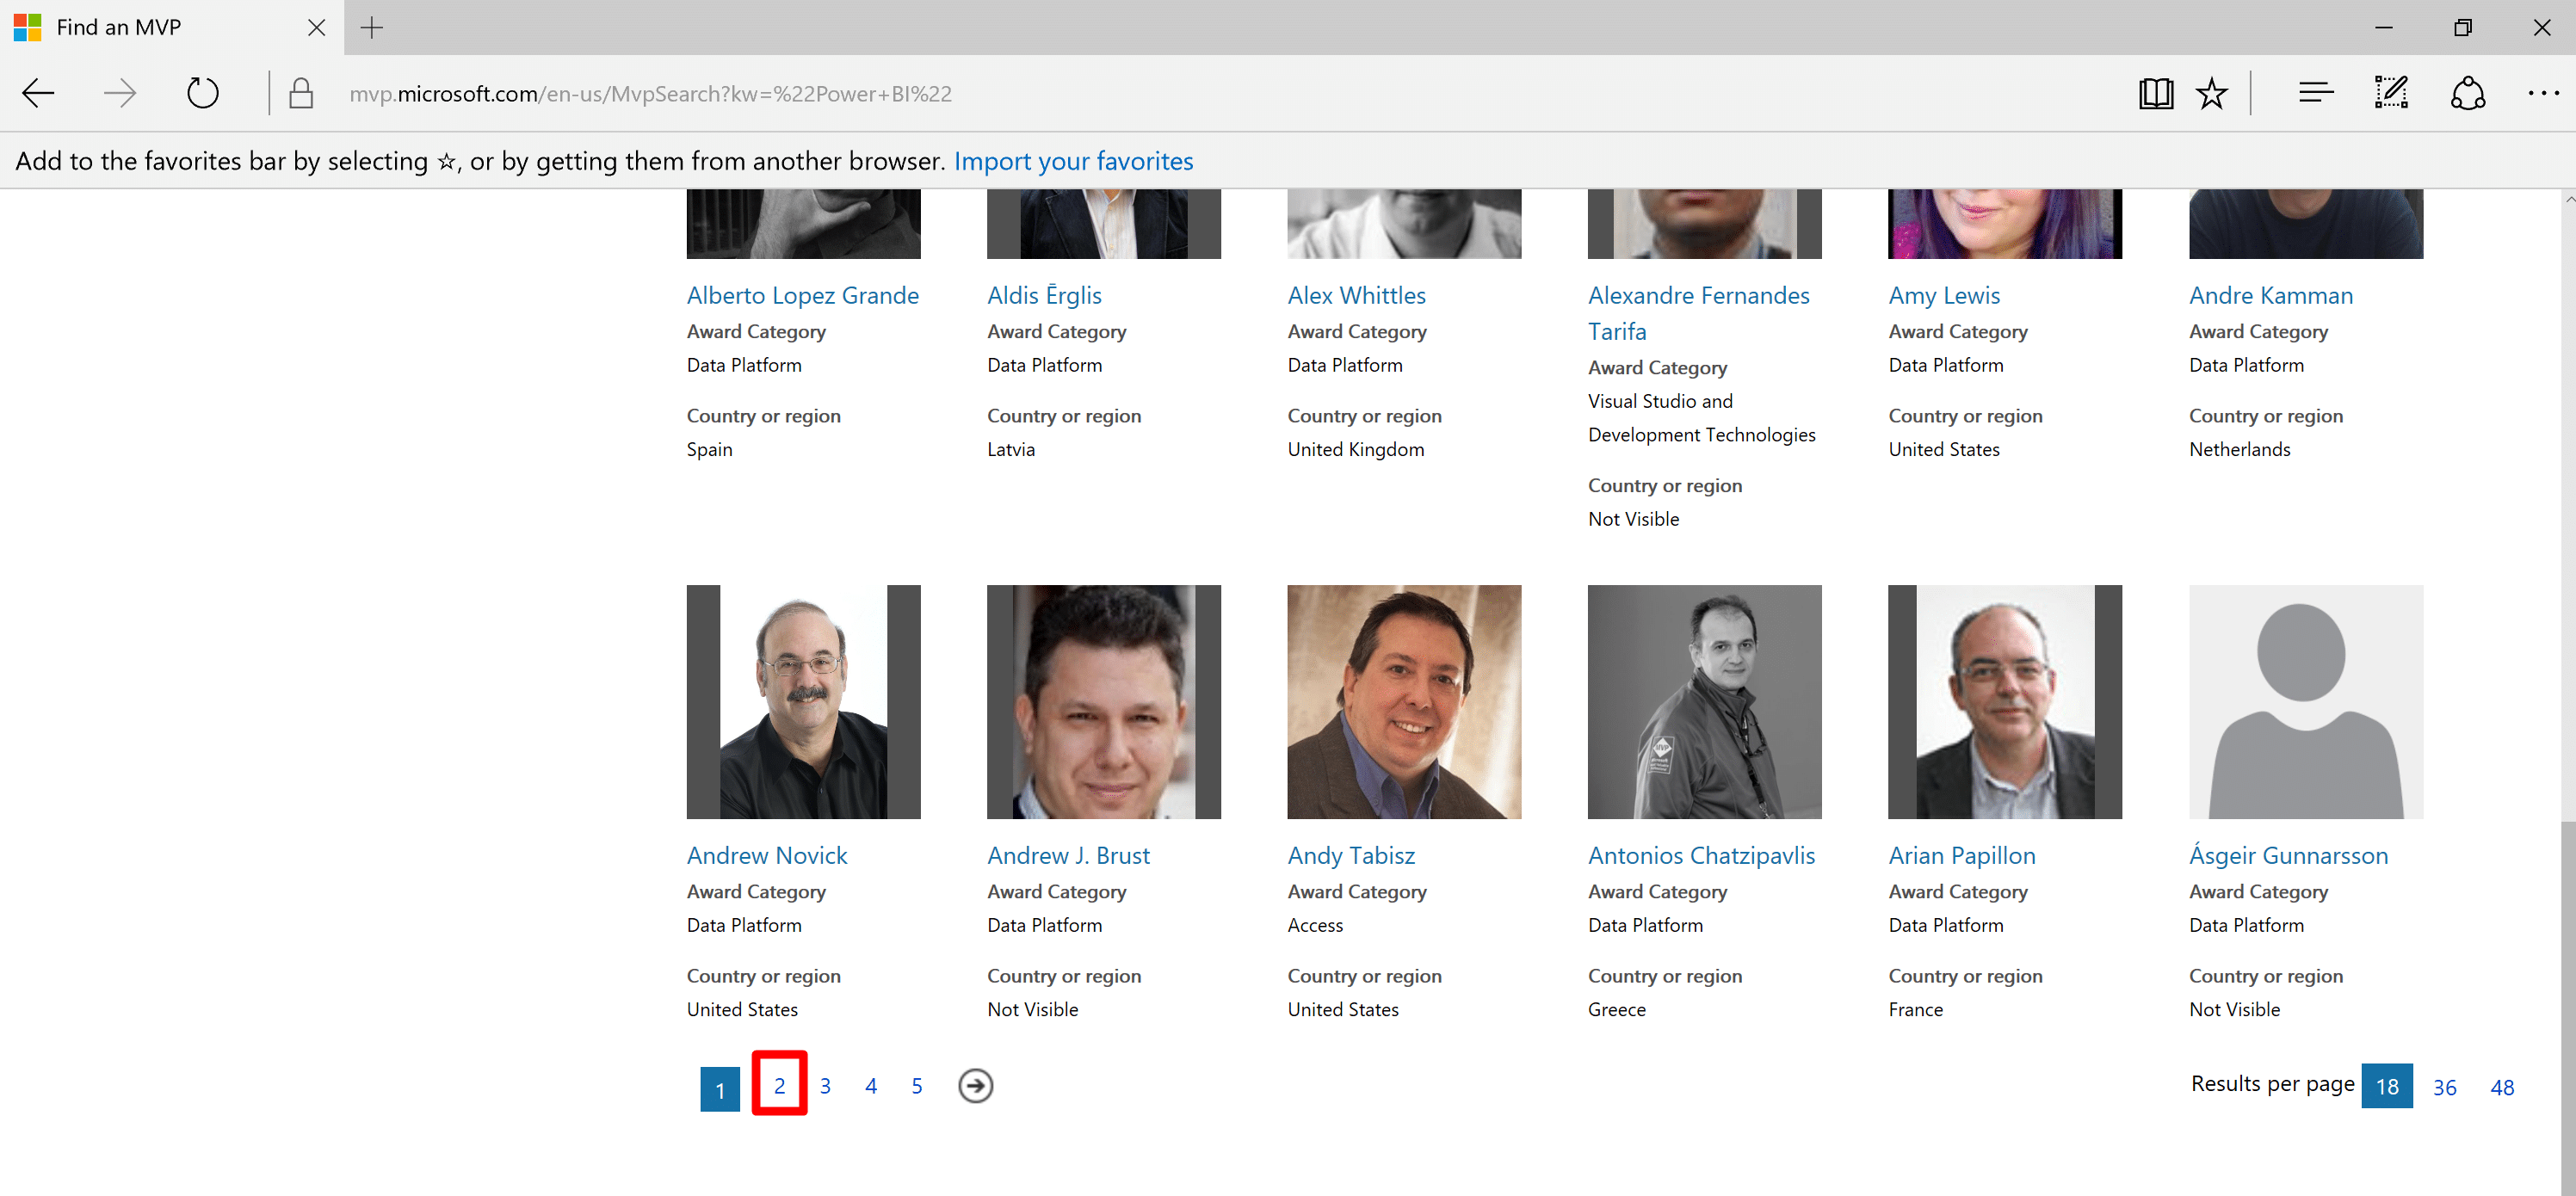Click Make a Web Note icon
Viewport: 2576px width, 1196px height.
tap(2391, 94)
